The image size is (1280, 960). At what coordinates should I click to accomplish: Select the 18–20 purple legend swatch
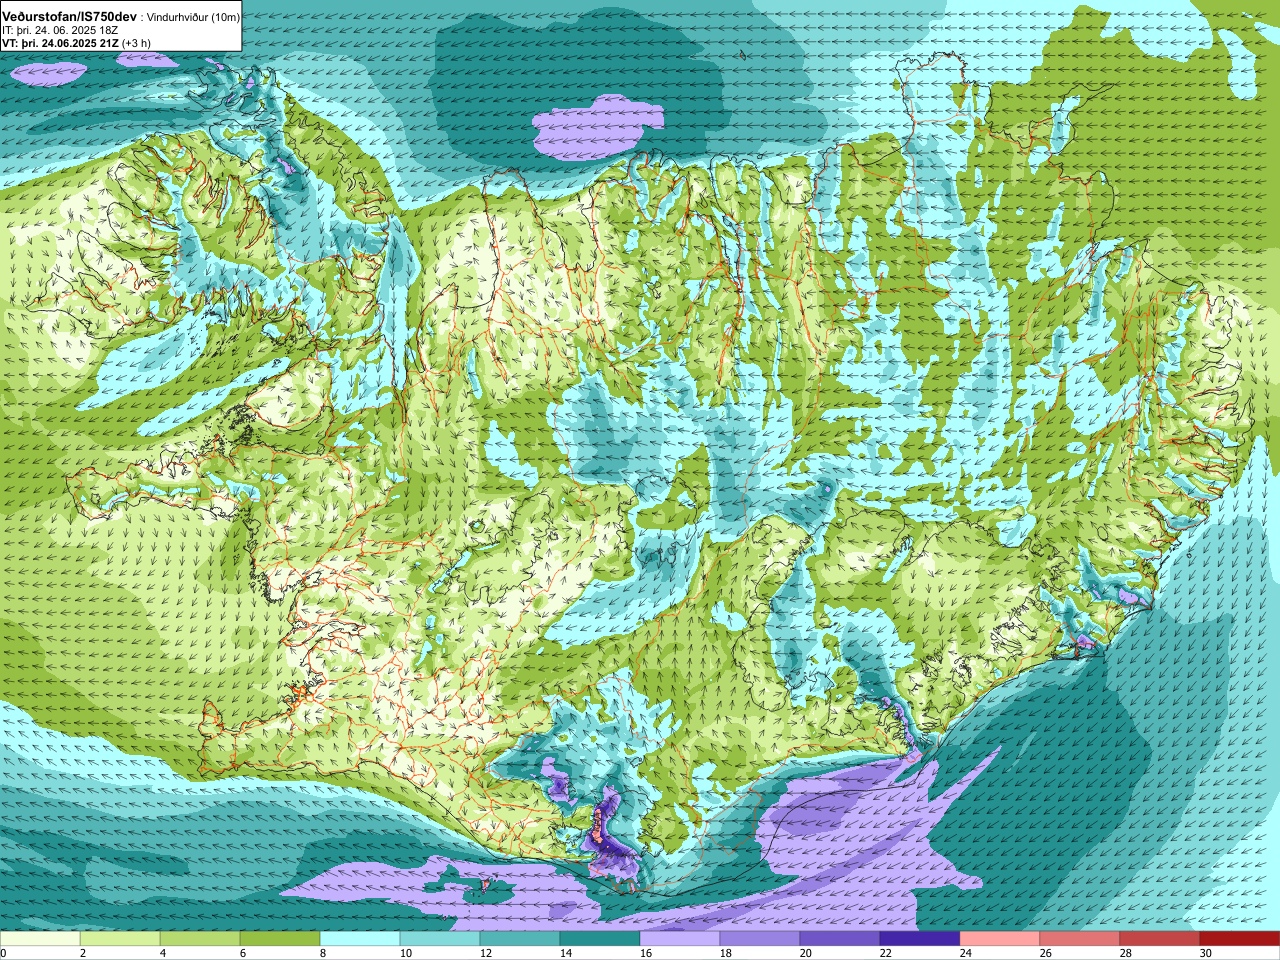click(x=760, y=939)
